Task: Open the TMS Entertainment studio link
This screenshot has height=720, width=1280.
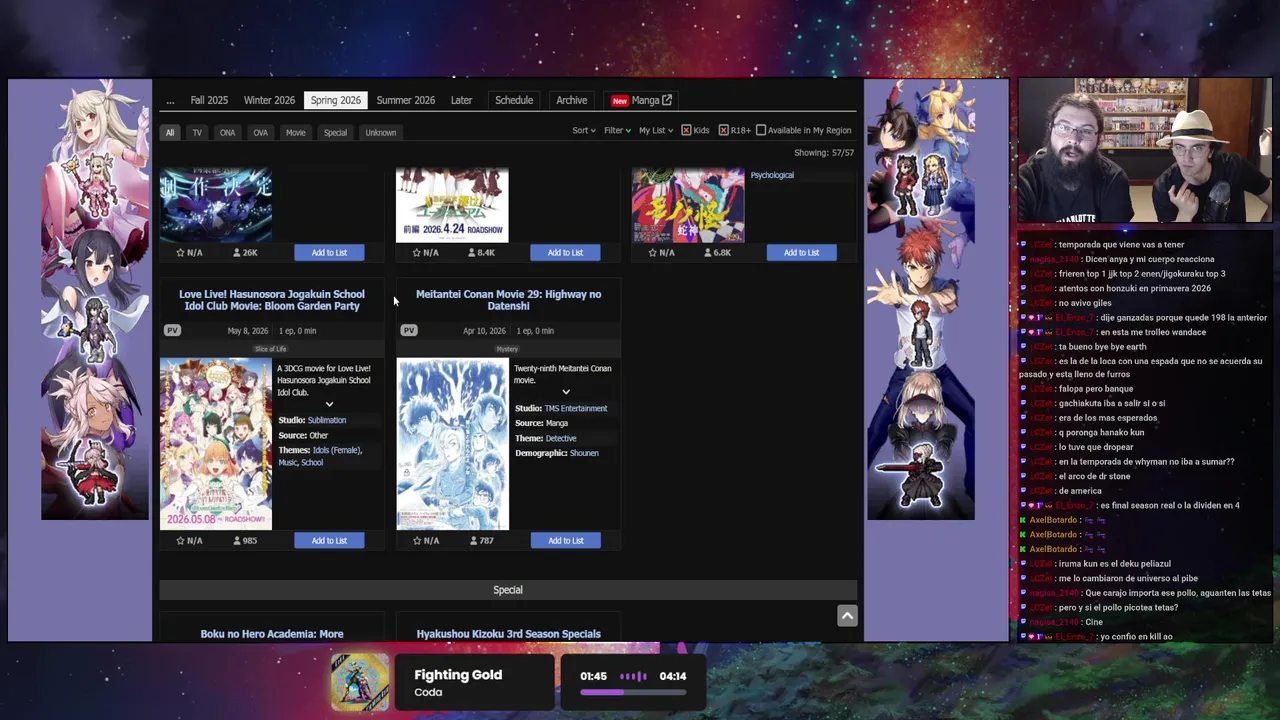Action: (576, 408)
